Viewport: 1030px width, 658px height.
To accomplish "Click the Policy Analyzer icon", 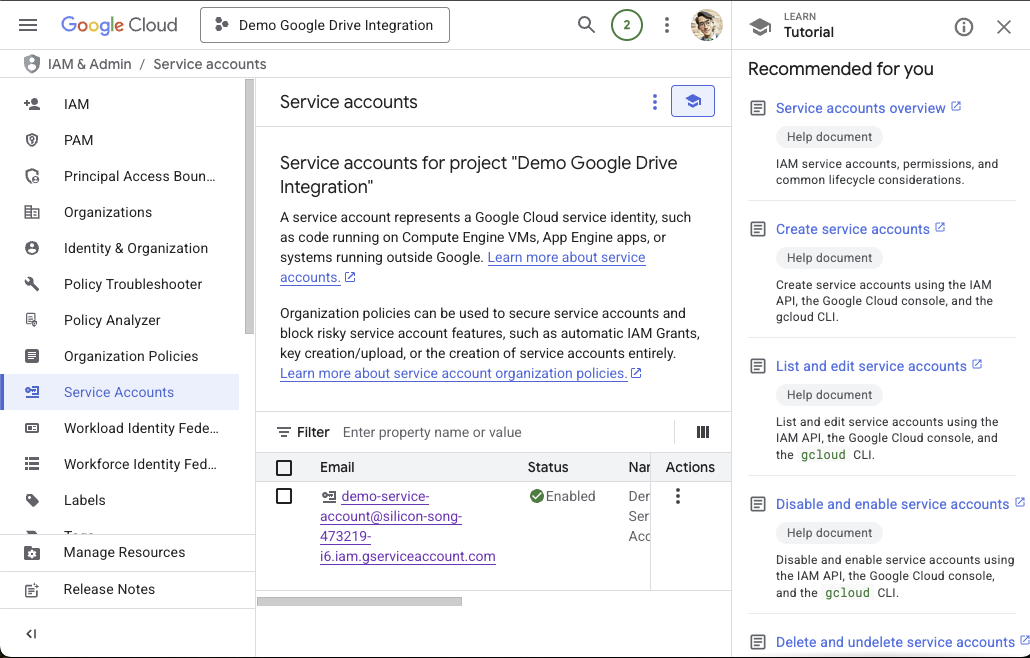I will (x=32, y=320).
